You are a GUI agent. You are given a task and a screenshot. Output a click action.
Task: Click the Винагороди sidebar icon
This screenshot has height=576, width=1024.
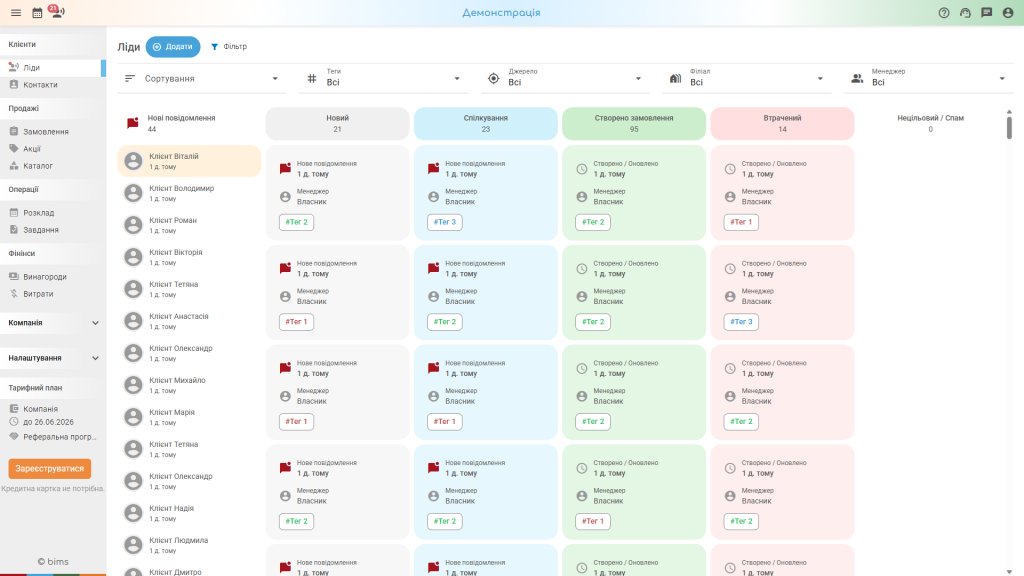[x=14, y=276]
